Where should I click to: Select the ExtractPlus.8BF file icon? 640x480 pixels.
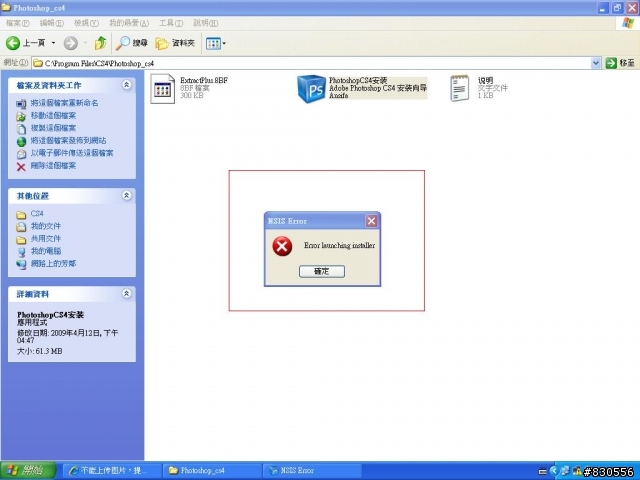tap(162, 89)
